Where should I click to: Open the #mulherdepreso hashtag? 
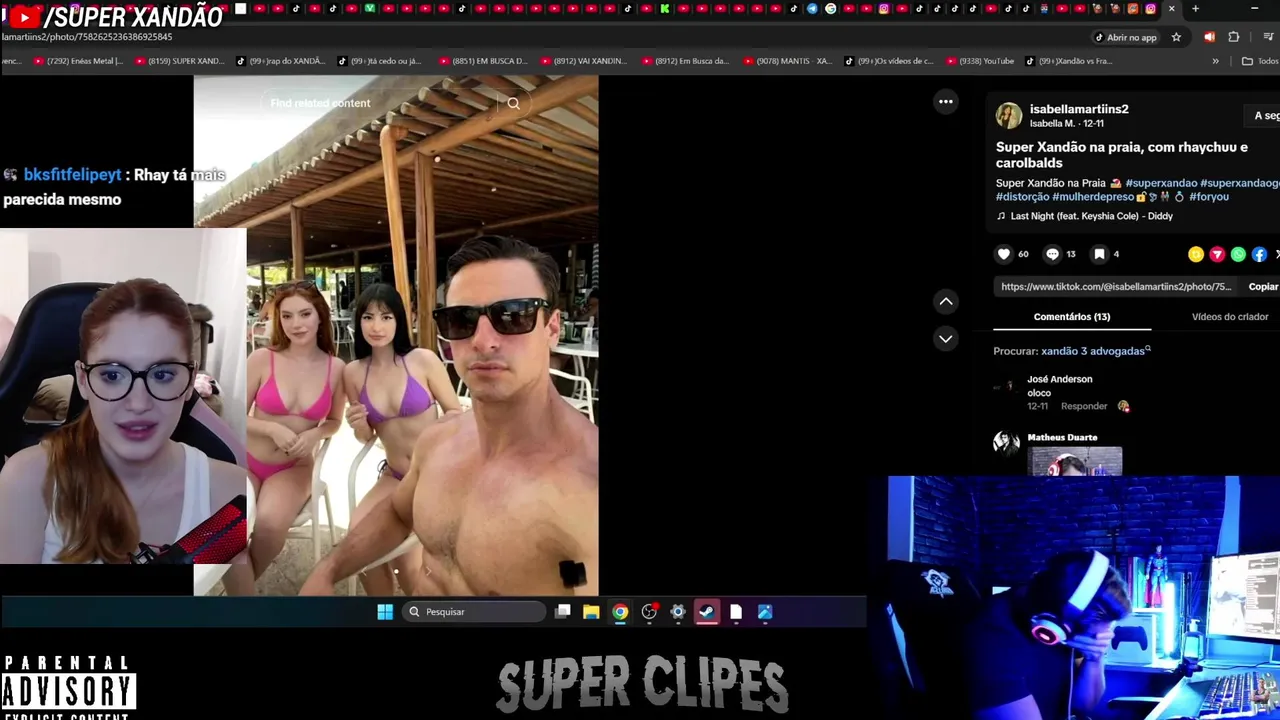pyautogui.click(x=1093, y=197)
